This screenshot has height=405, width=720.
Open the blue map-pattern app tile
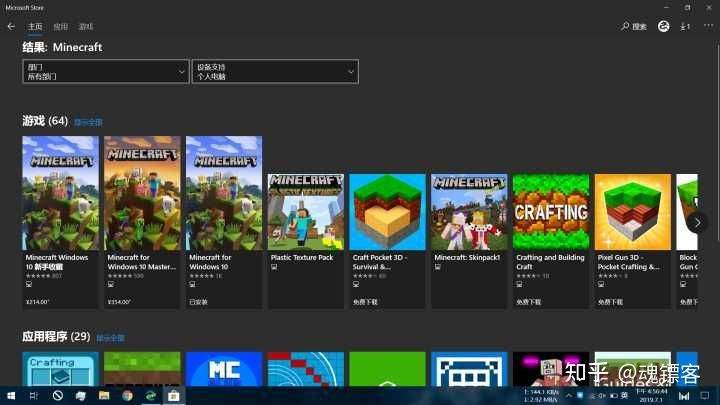coord(306,369)
